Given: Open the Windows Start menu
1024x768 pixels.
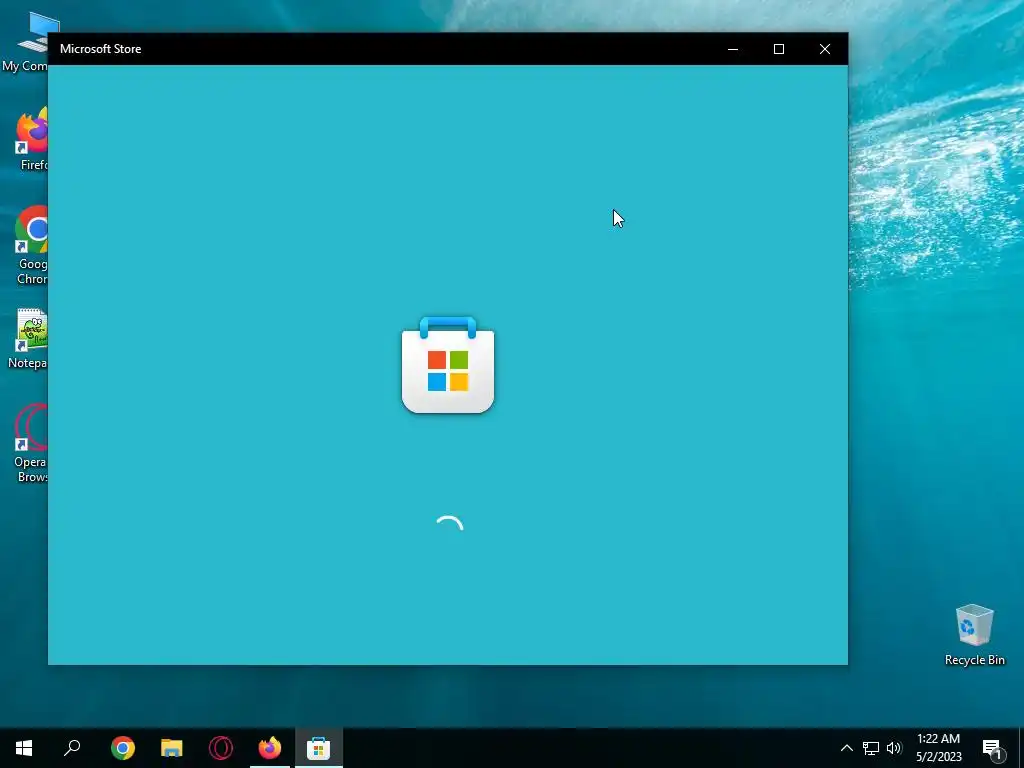Looking at the screenshot, I should [24, 748].
